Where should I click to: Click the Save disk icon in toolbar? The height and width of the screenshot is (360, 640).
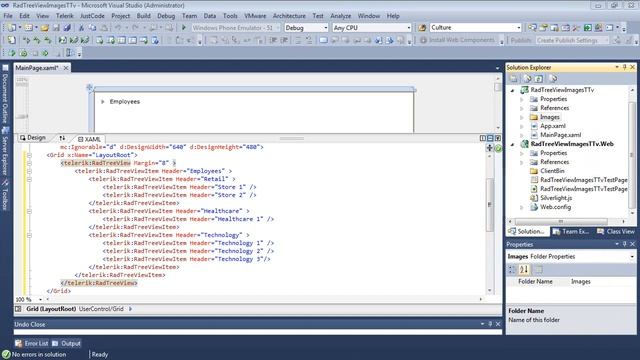pos(56,28)
